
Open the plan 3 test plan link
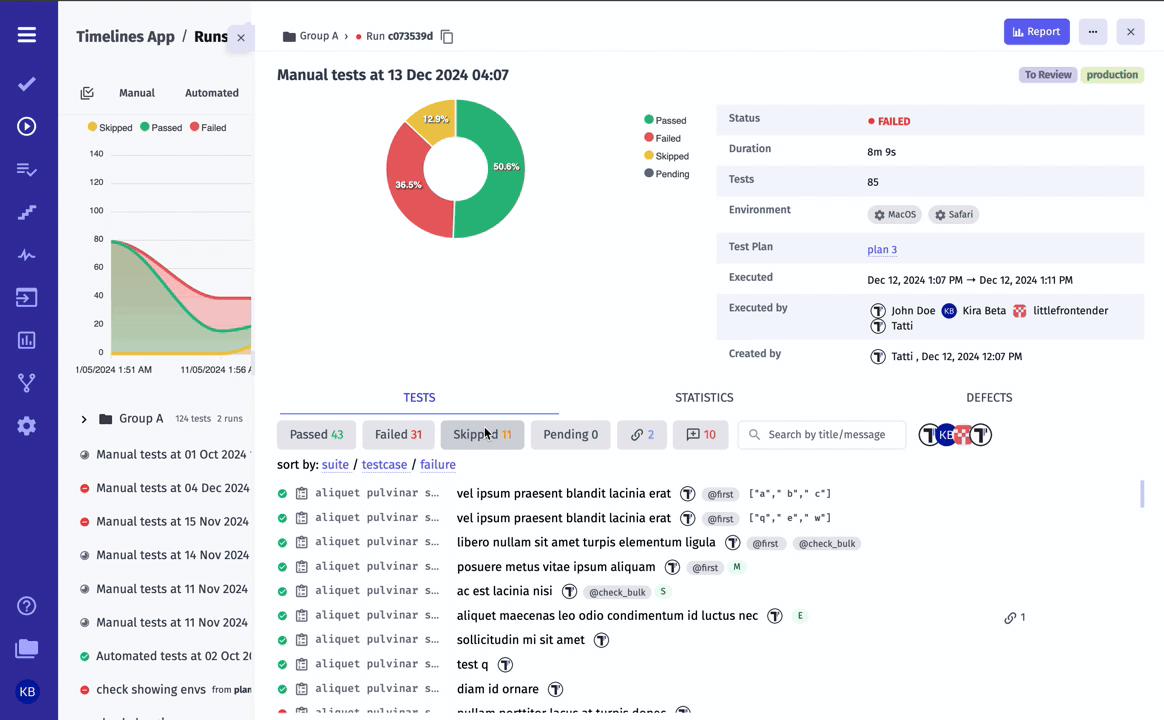(x=882, y=249)
